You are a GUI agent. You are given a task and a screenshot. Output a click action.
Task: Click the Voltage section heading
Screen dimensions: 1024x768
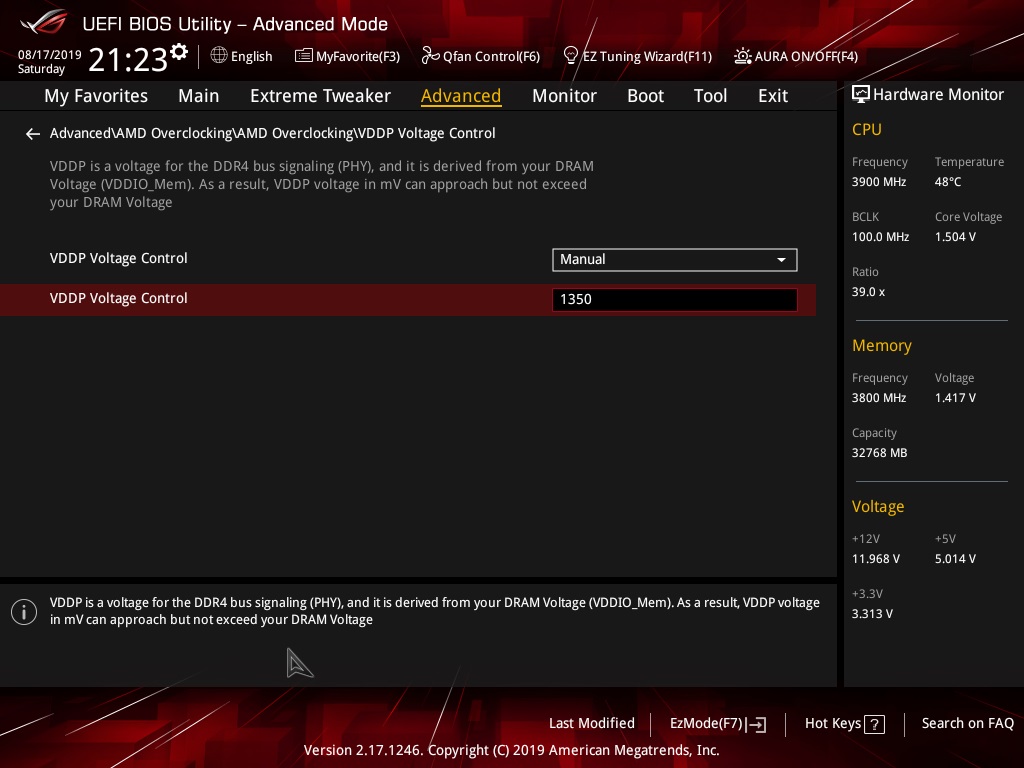click(878, 506)
